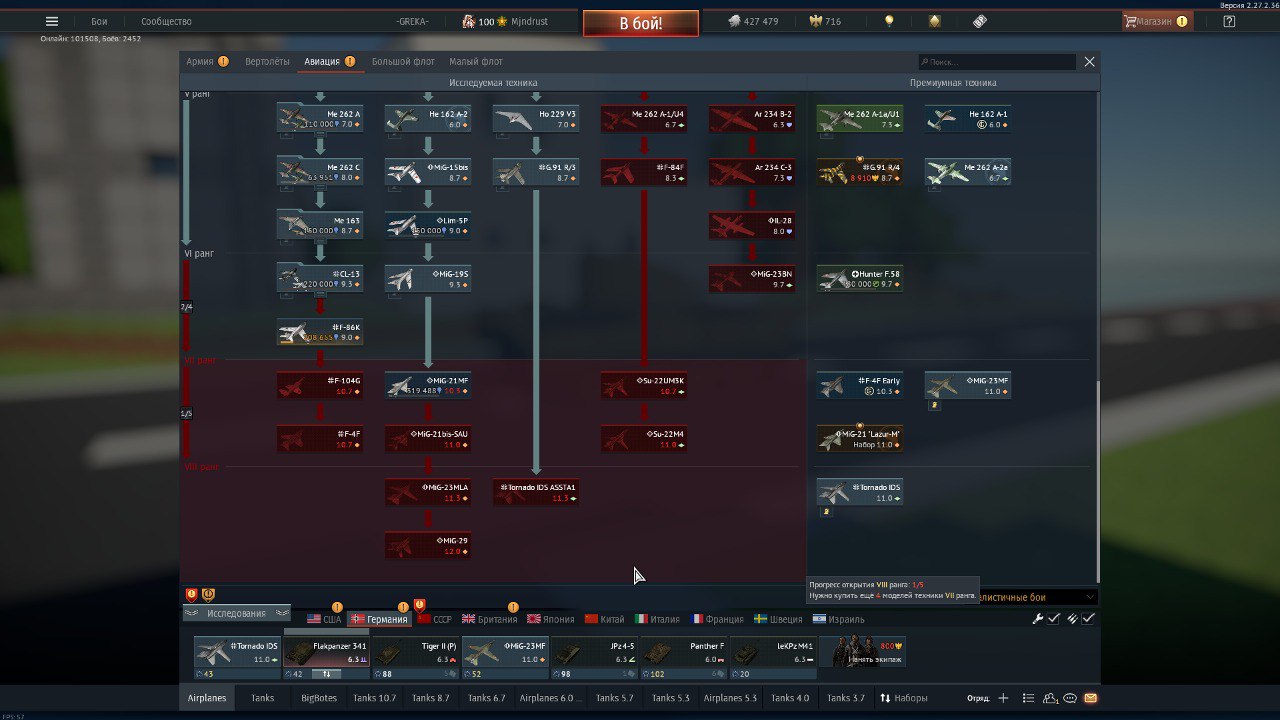Click the research tree vertical scrollbar

click(x=1098, y=480)
